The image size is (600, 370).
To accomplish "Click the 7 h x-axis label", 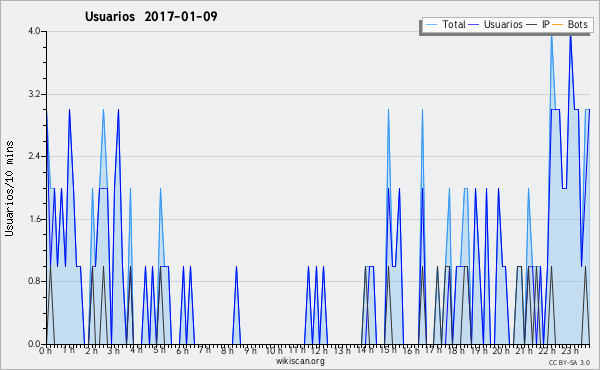I will (x=204, y=350).
